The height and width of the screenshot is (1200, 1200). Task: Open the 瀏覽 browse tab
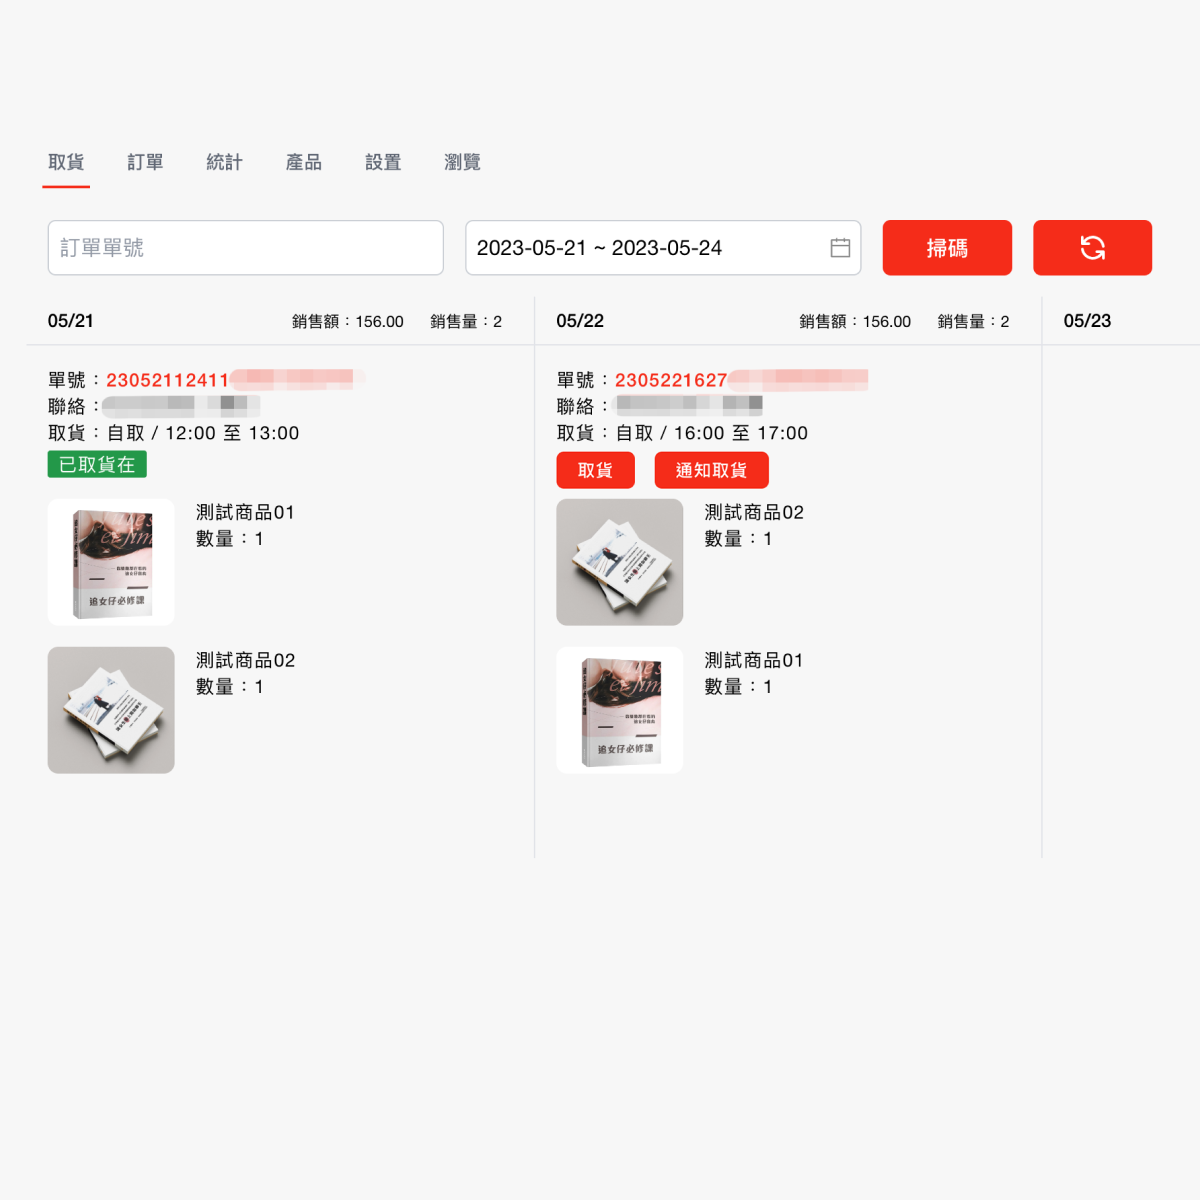[x=461, y=162]
